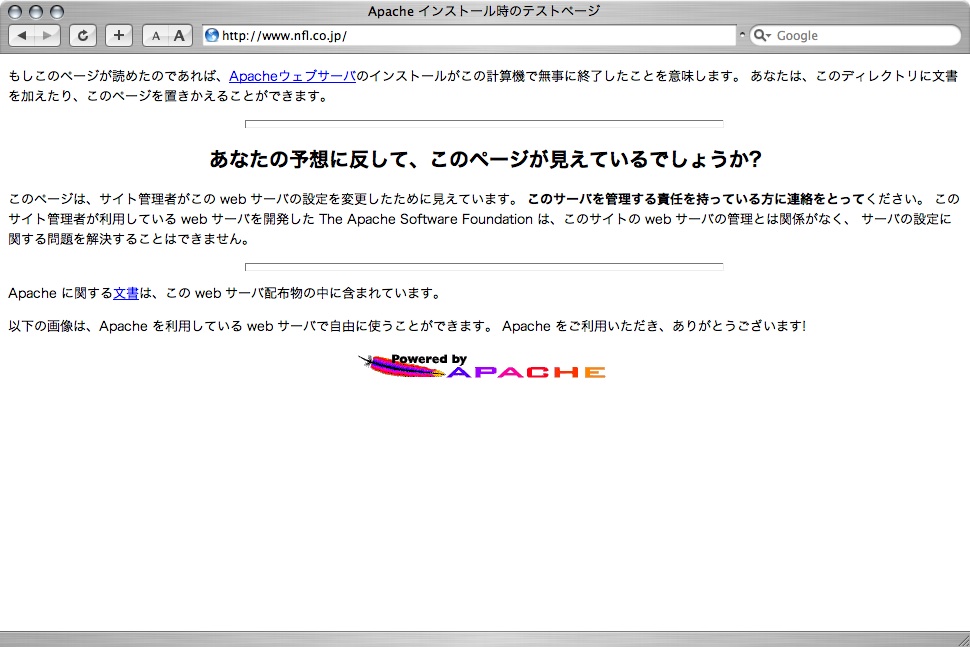This screenshot has height=647, width=970.
Task: Click small arrow at right of address field
Action: [x=742, y=36]
